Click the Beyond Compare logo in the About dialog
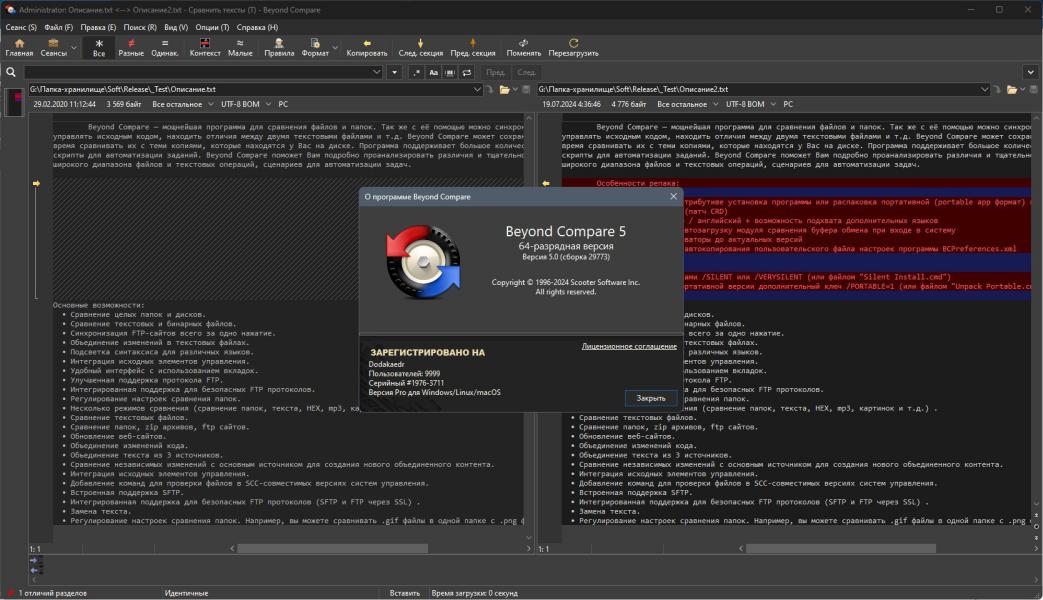Image resolution: width=1043 pixels, height=600 pixels. coord(423,261)
